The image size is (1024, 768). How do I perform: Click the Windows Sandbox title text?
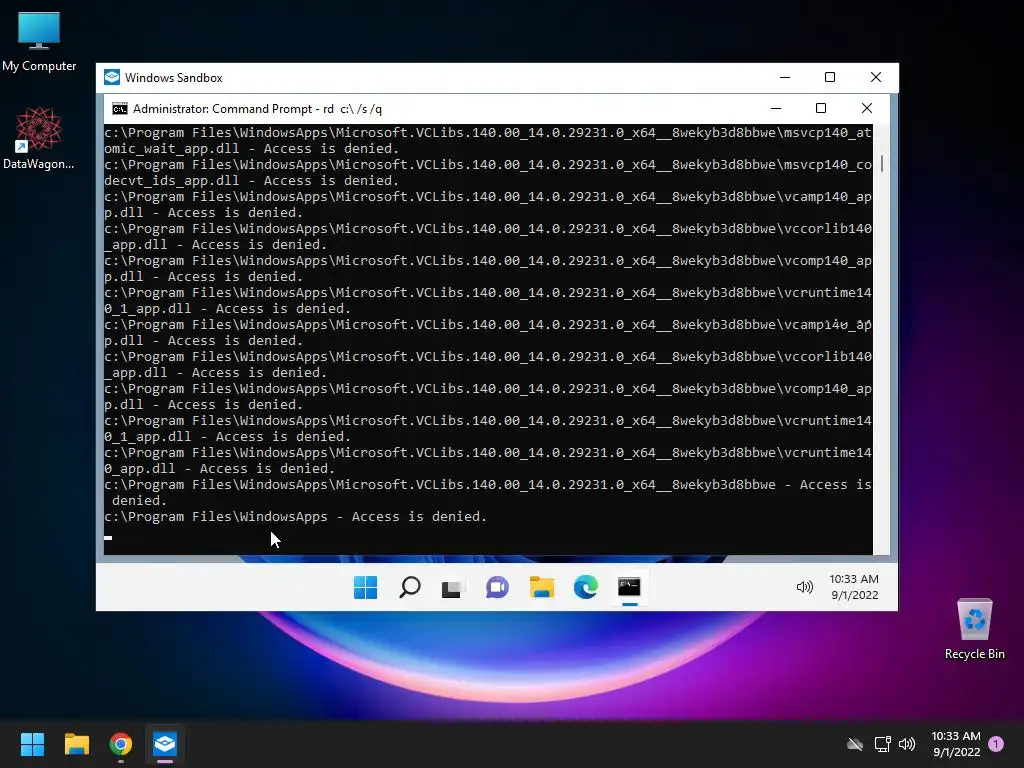(174, 78)
